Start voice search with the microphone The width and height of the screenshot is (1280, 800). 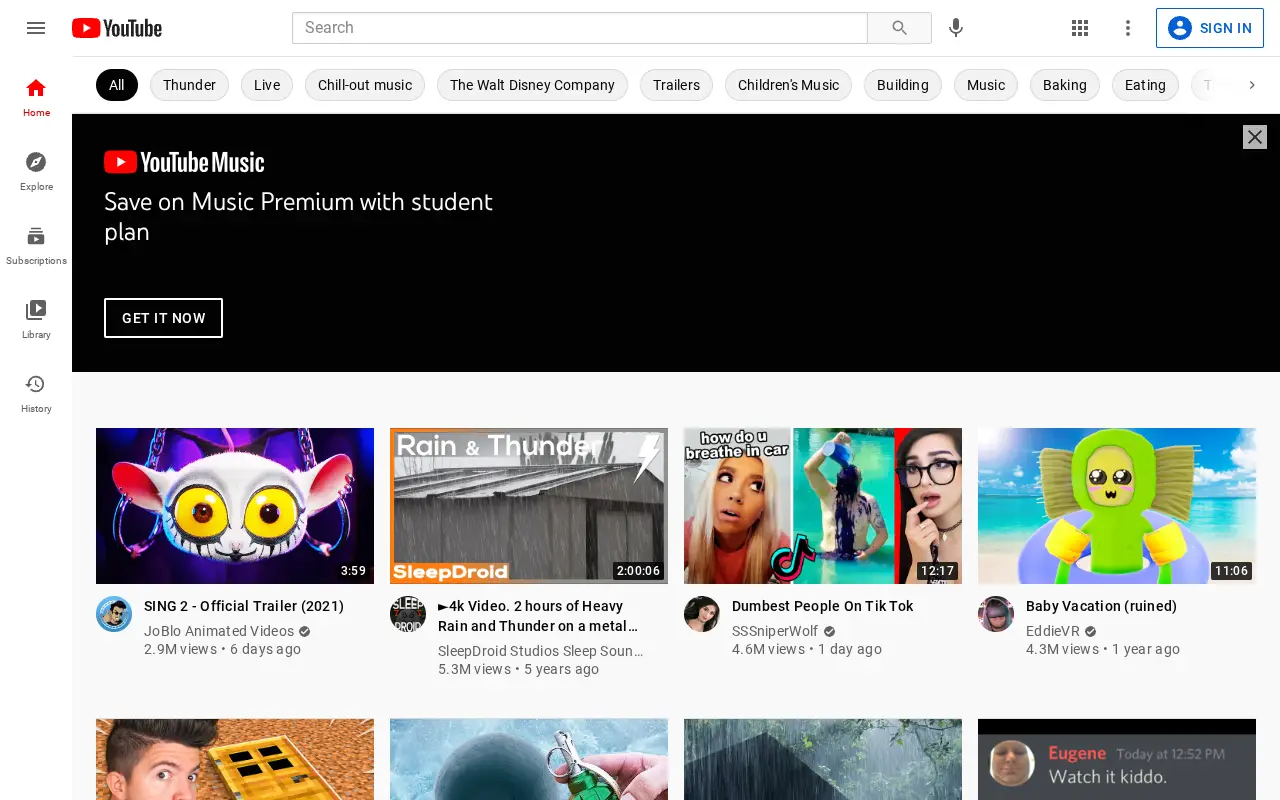(956, 28)
